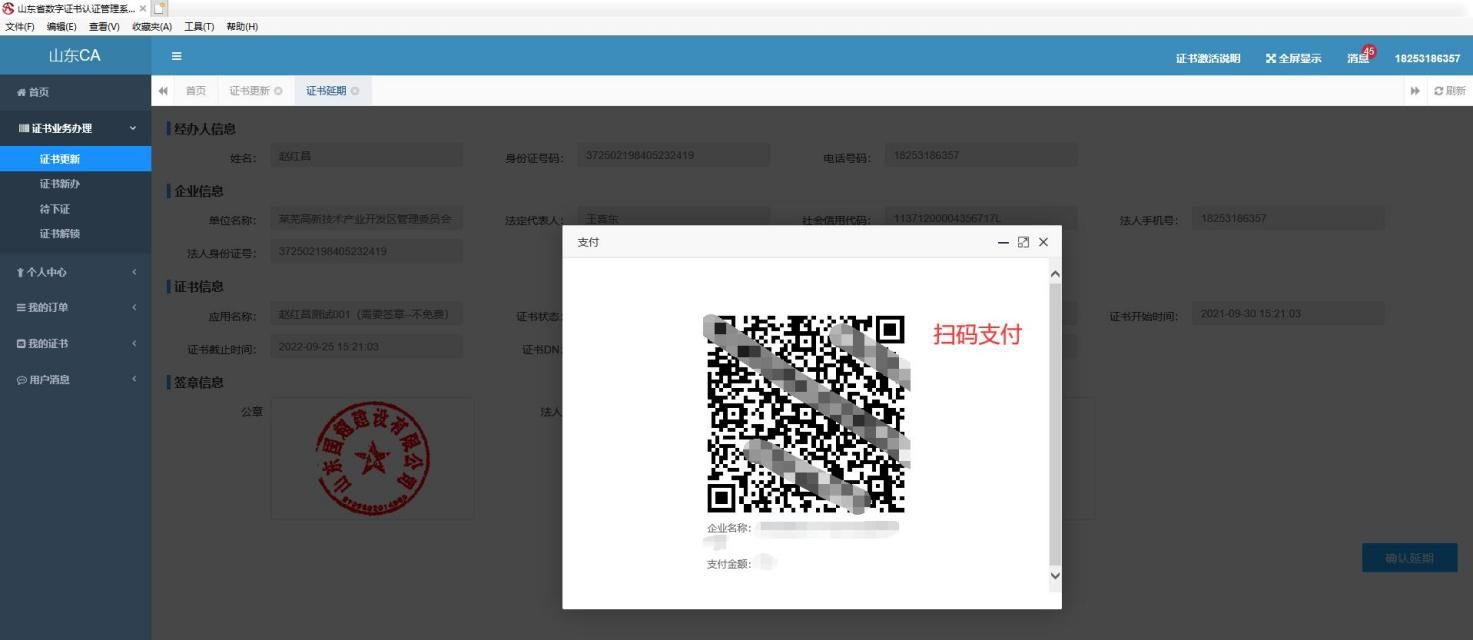The width and height of the screenshot is (1473, 640).
Task: Click the 证书截止时间 input field
Action: point(366,348)
